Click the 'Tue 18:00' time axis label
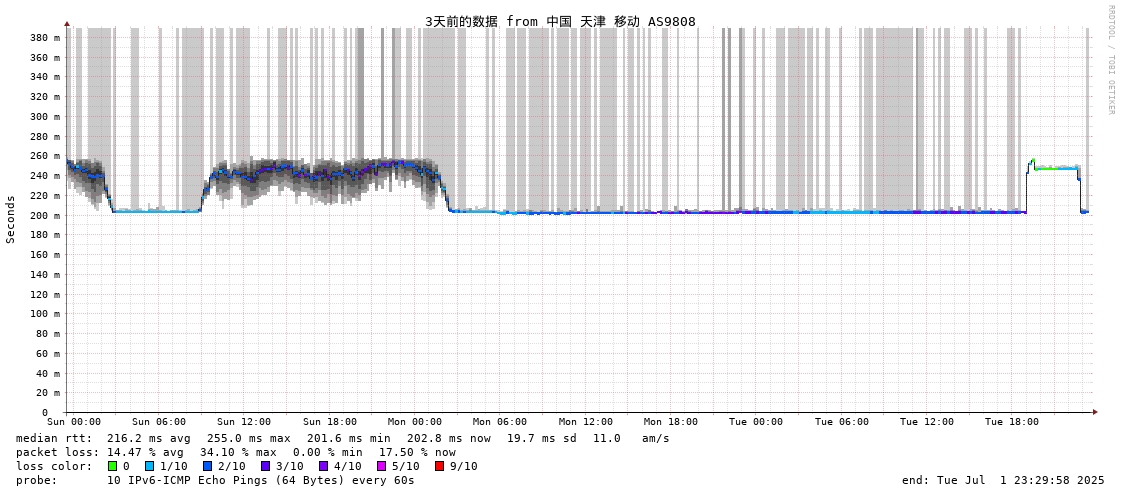1121x494 pixels. tap(1012, 422)
